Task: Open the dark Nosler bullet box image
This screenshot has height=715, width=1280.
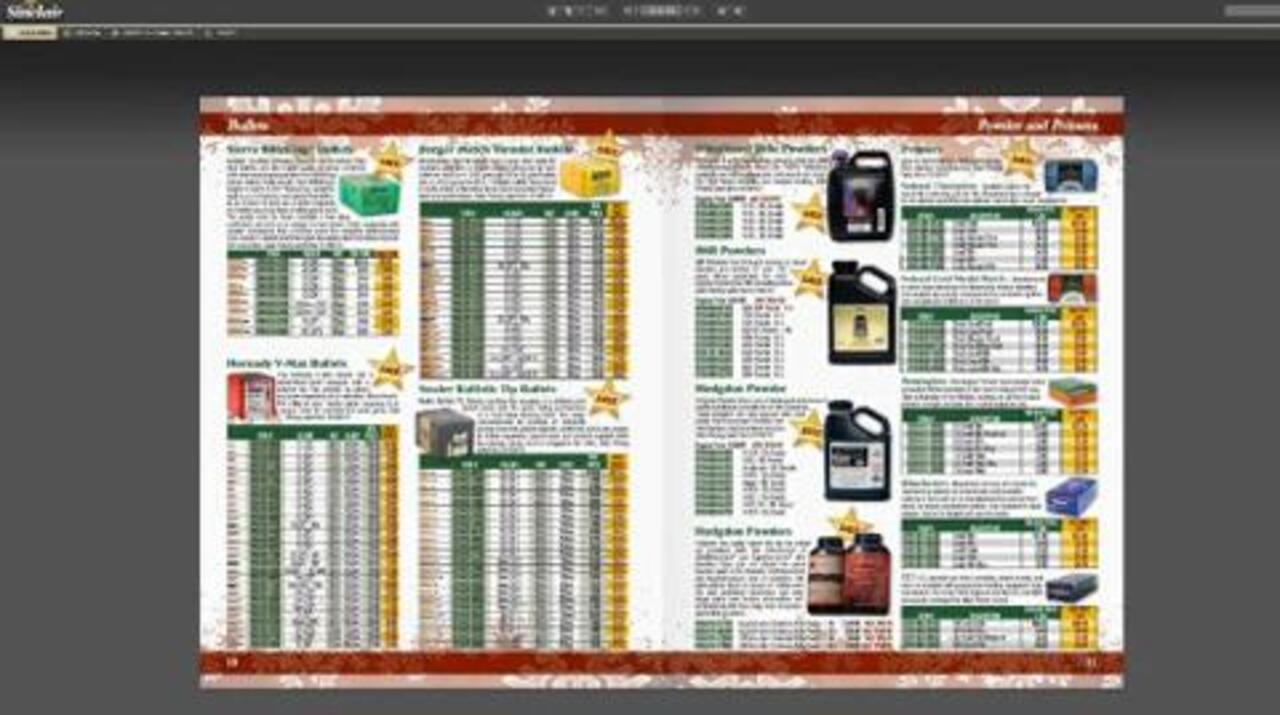Action: click(x=446, y=432)
